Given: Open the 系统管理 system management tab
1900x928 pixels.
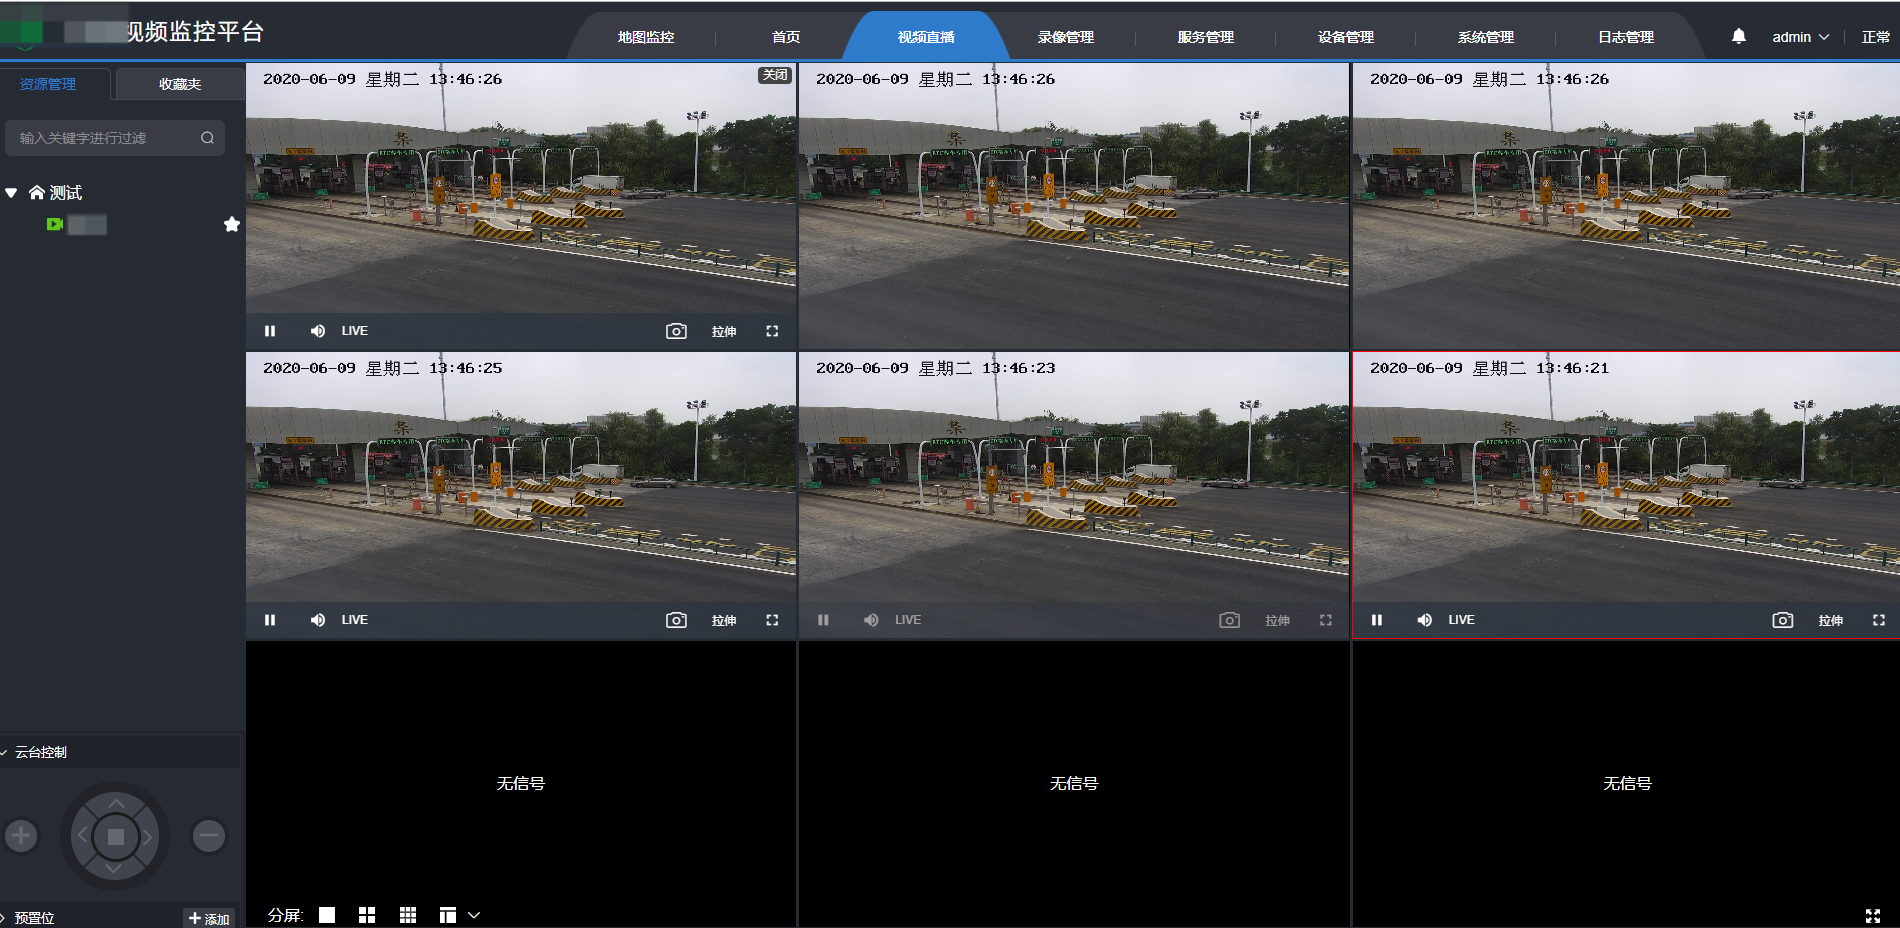Looking at the screenshot, I should click(x=1486, y=37).
